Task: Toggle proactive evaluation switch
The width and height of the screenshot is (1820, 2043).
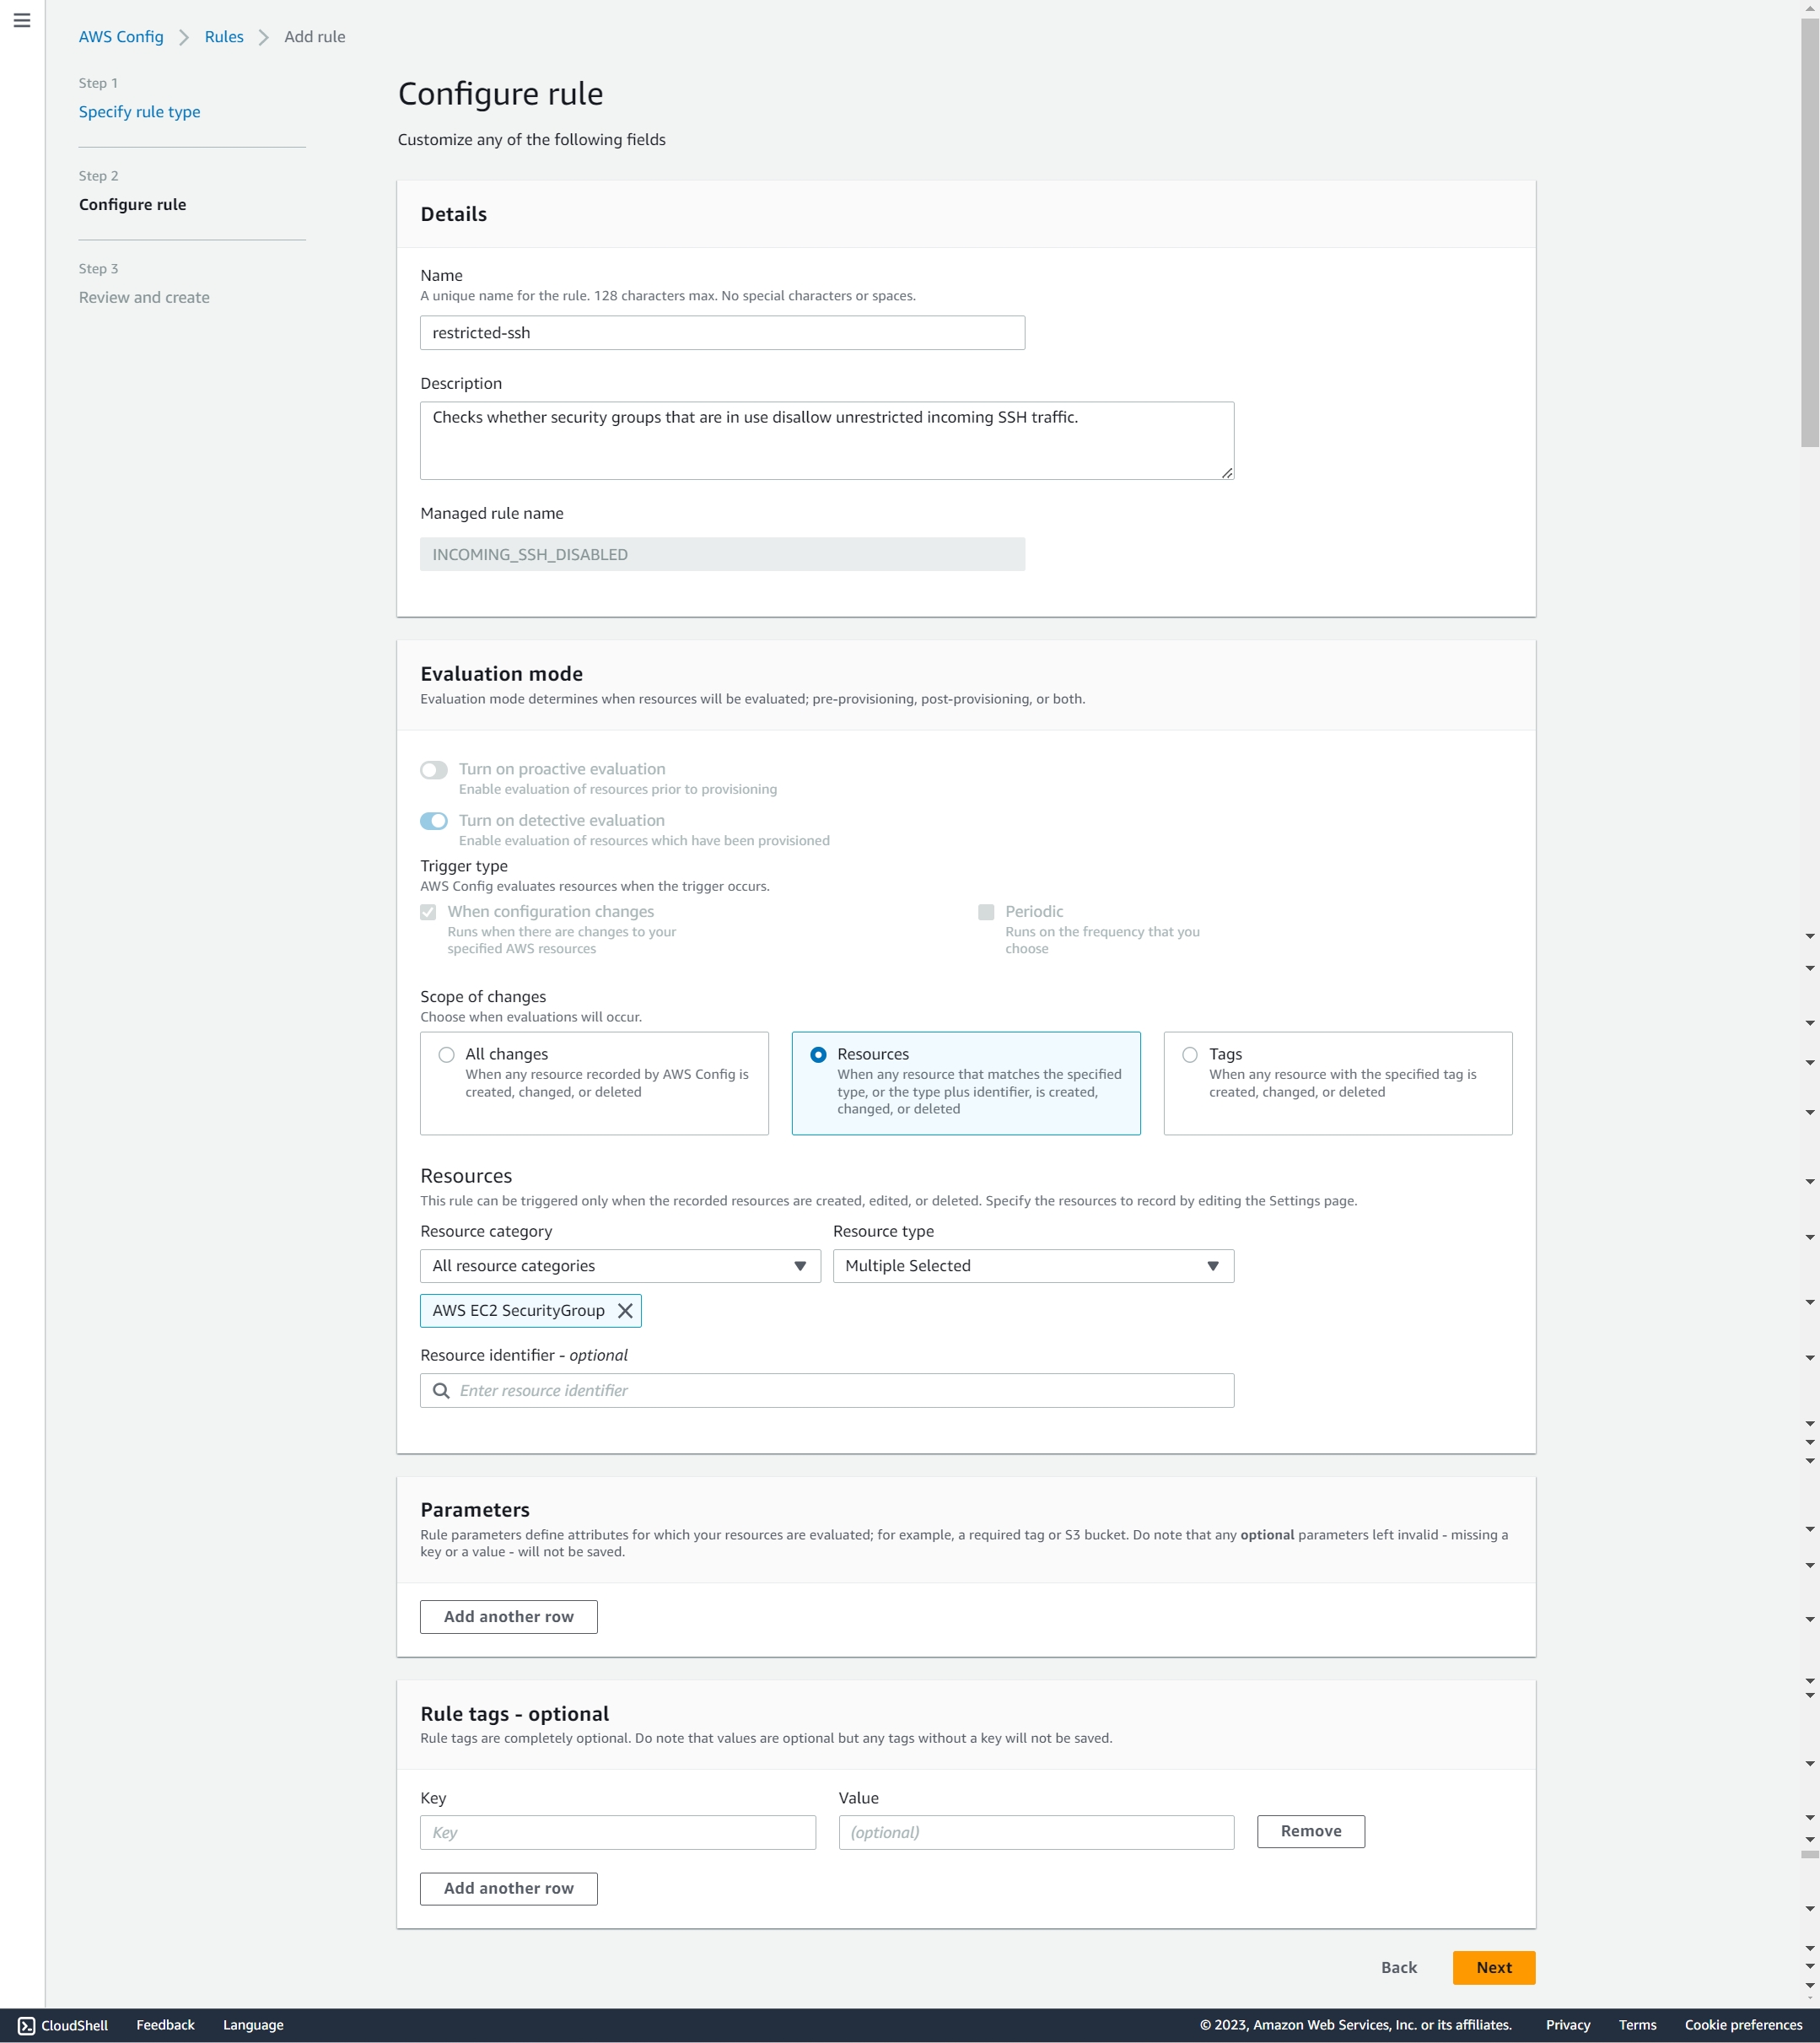Action: pyautogui.click(x=434, y=769)
